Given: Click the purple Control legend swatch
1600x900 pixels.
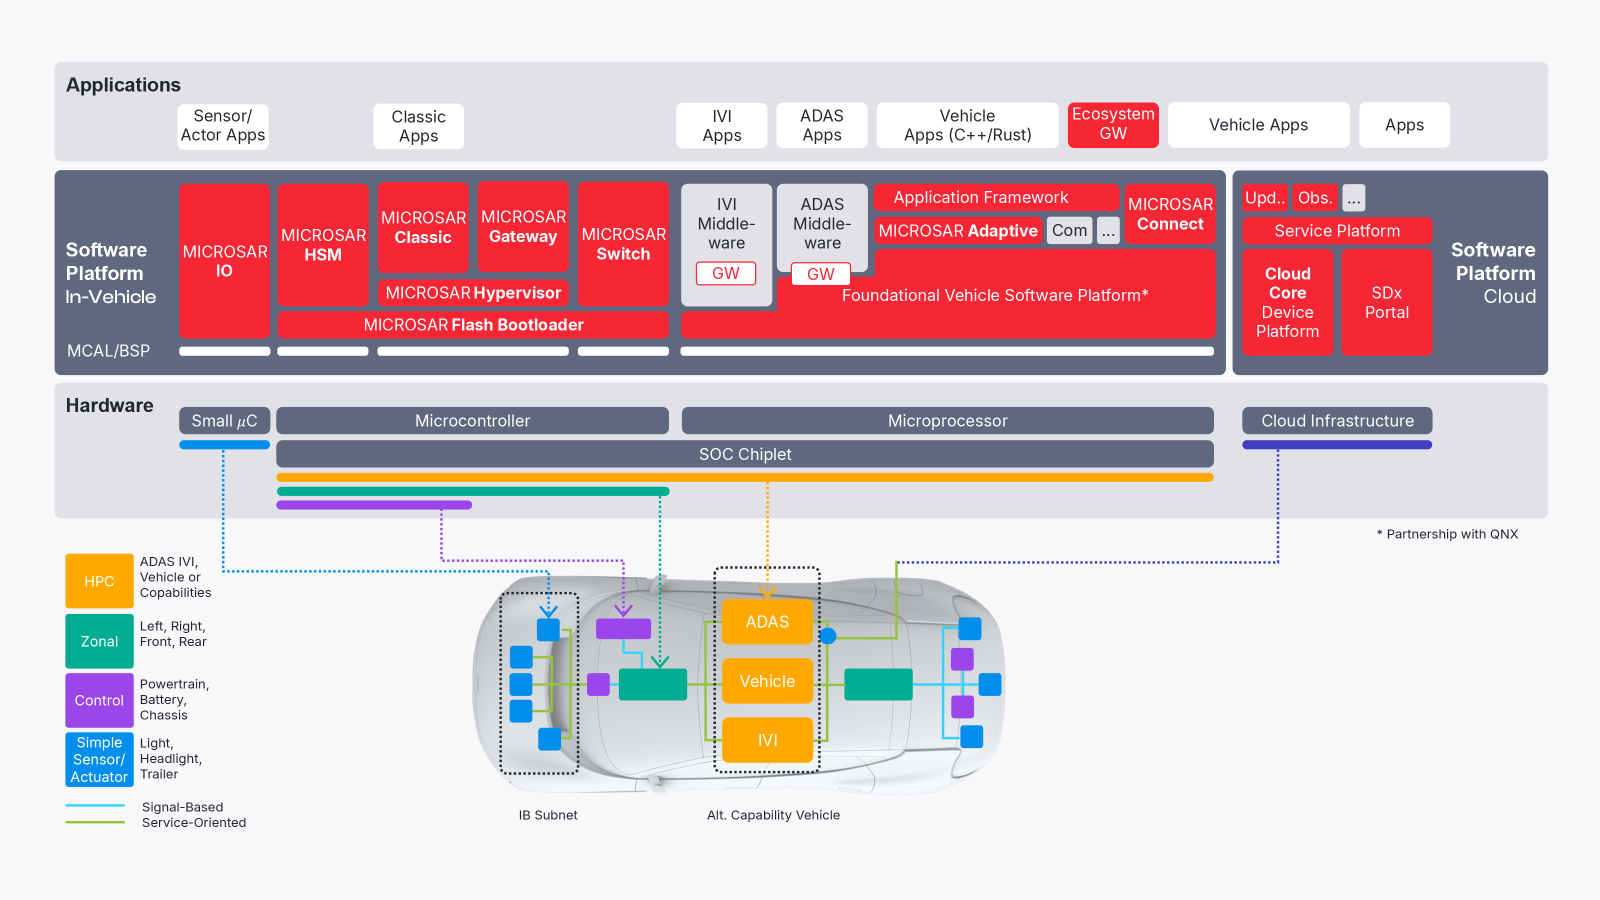Looking at the screenshot, I should pos(99,700).
